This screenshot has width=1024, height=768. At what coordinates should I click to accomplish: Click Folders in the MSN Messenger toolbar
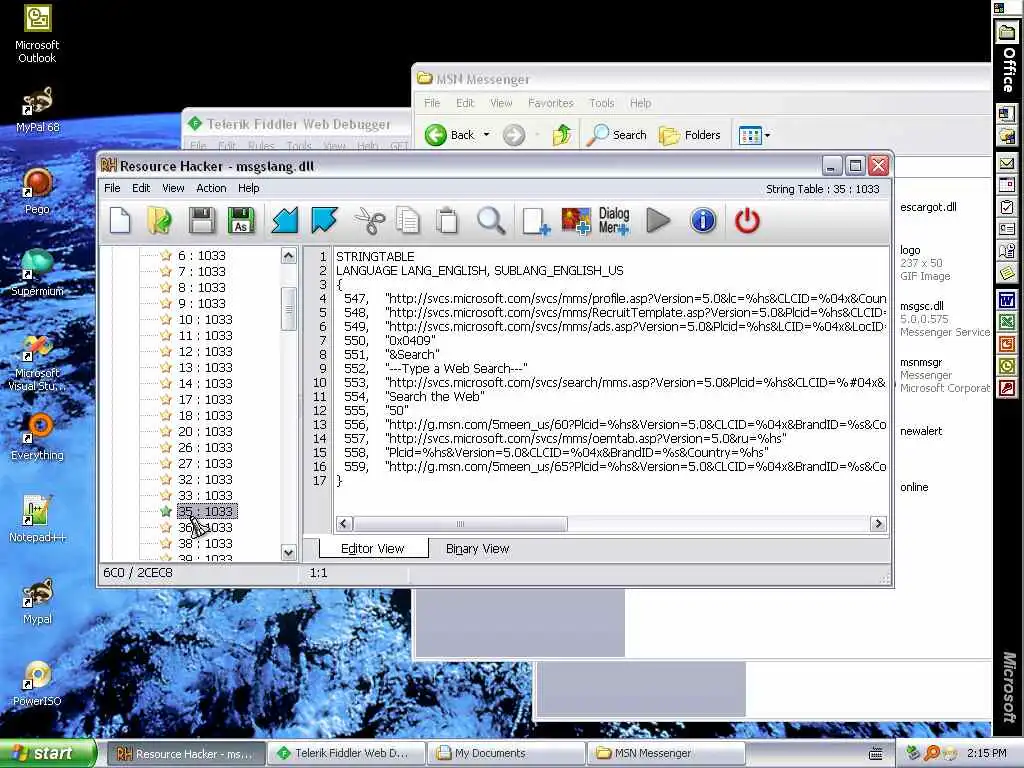coord(690,135)
